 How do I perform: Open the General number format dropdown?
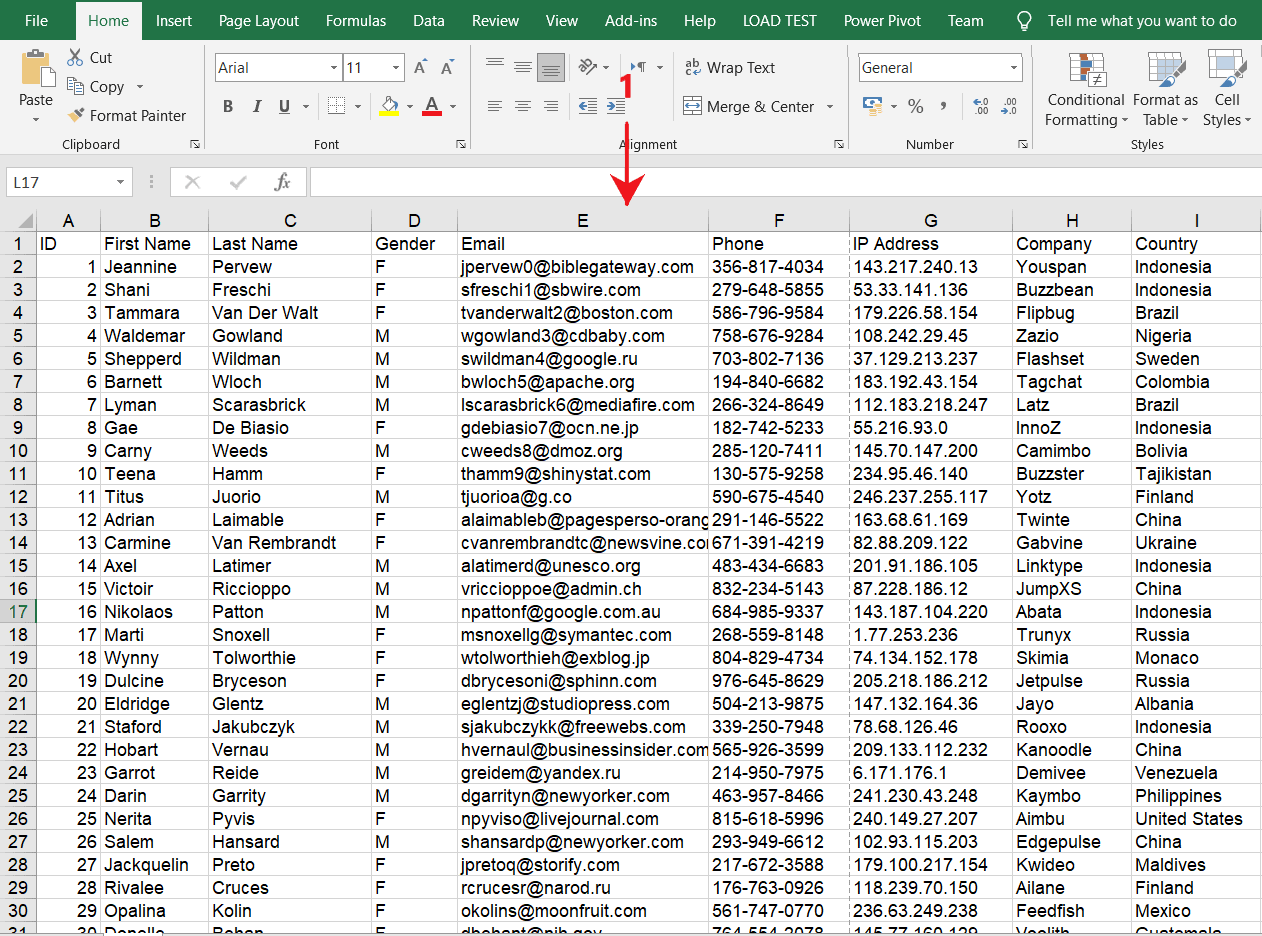[1013, 68]
